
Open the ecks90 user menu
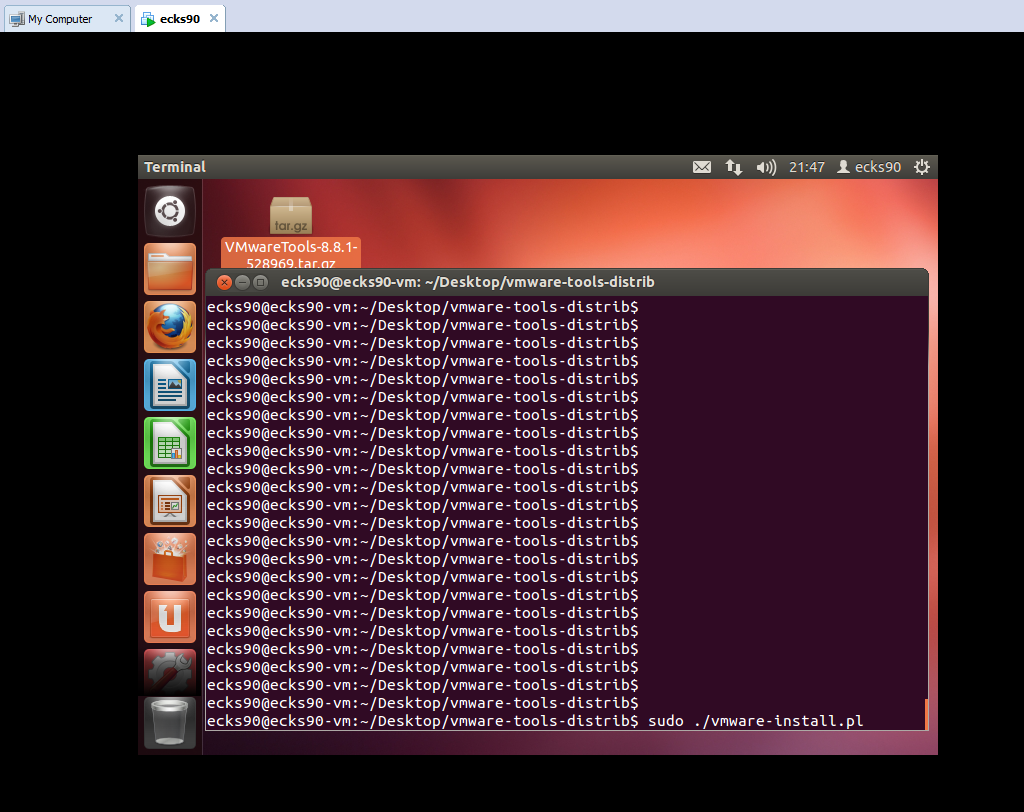[869, 167]
